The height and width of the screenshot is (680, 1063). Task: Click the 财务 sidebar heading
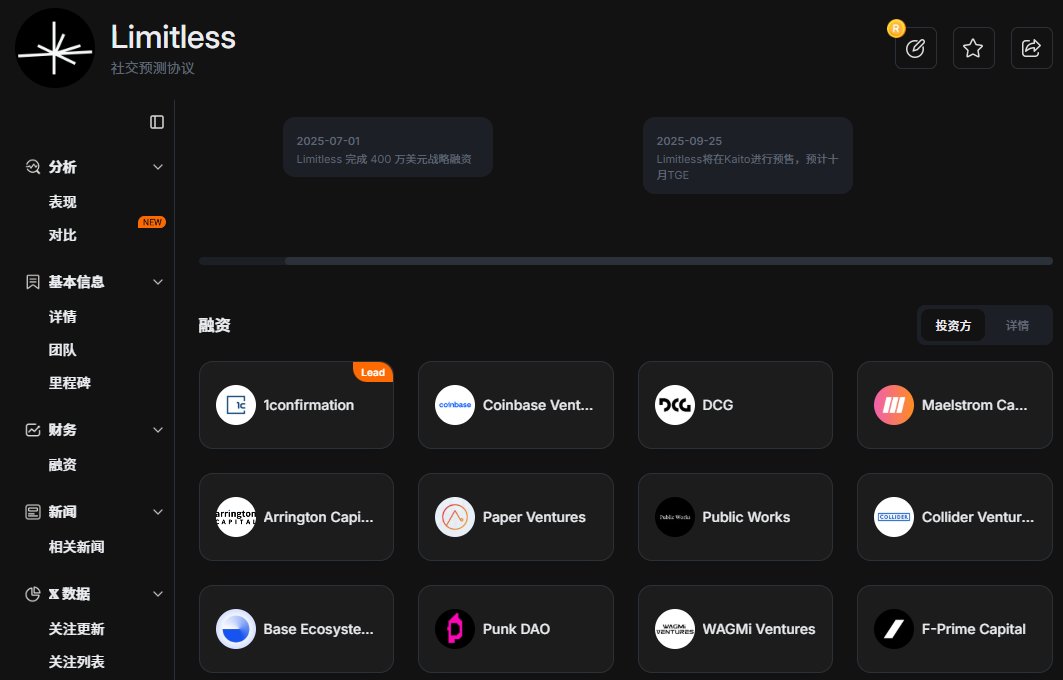62,430
